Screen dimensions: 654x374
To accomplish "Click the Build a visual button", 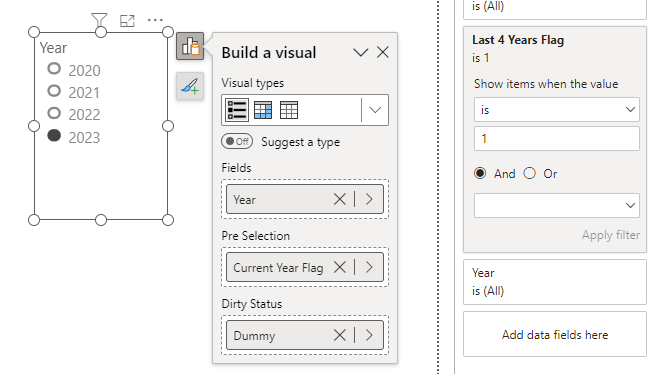I will pyautogui.click(x=190, y=46).
